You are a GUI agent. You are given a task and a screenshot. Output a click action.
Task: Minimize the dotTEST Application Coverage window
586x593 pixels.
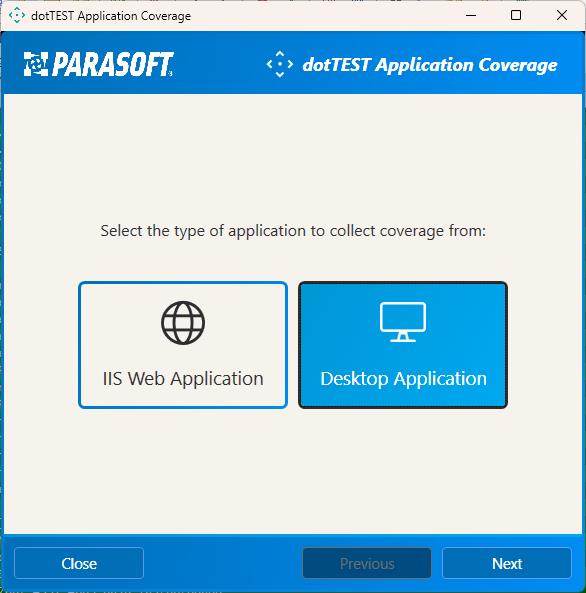[471, 16]
